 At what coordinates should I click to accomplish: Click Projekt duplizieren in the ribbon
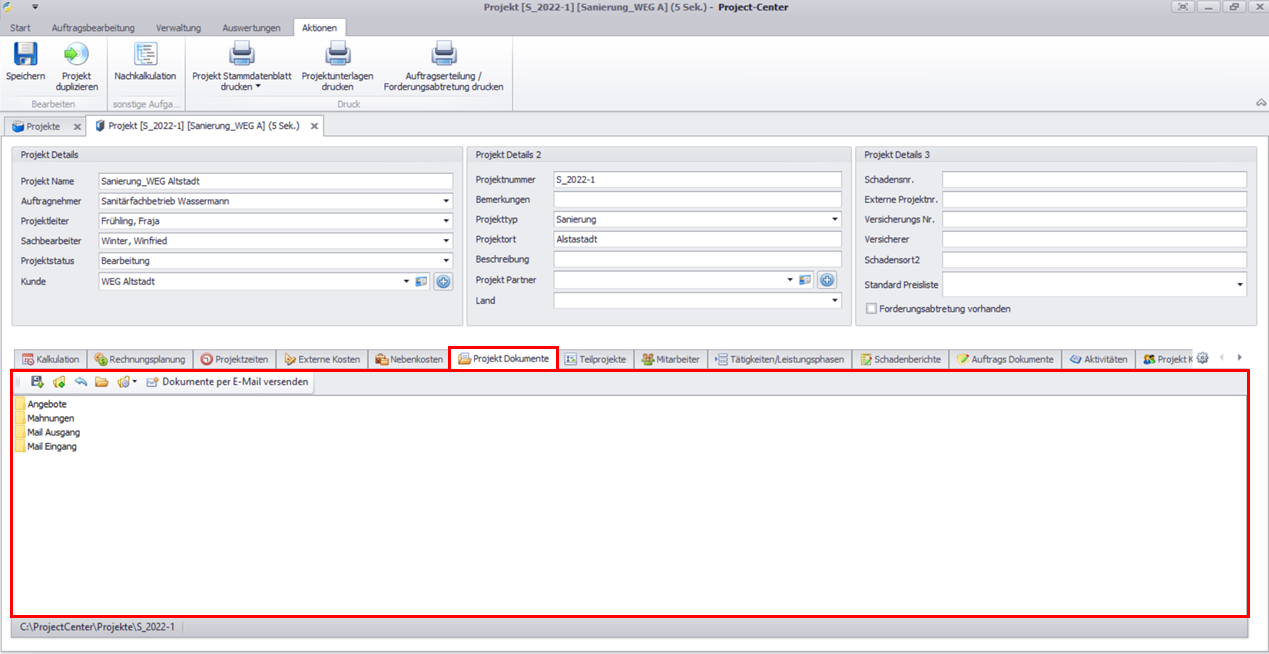point(76,55)
